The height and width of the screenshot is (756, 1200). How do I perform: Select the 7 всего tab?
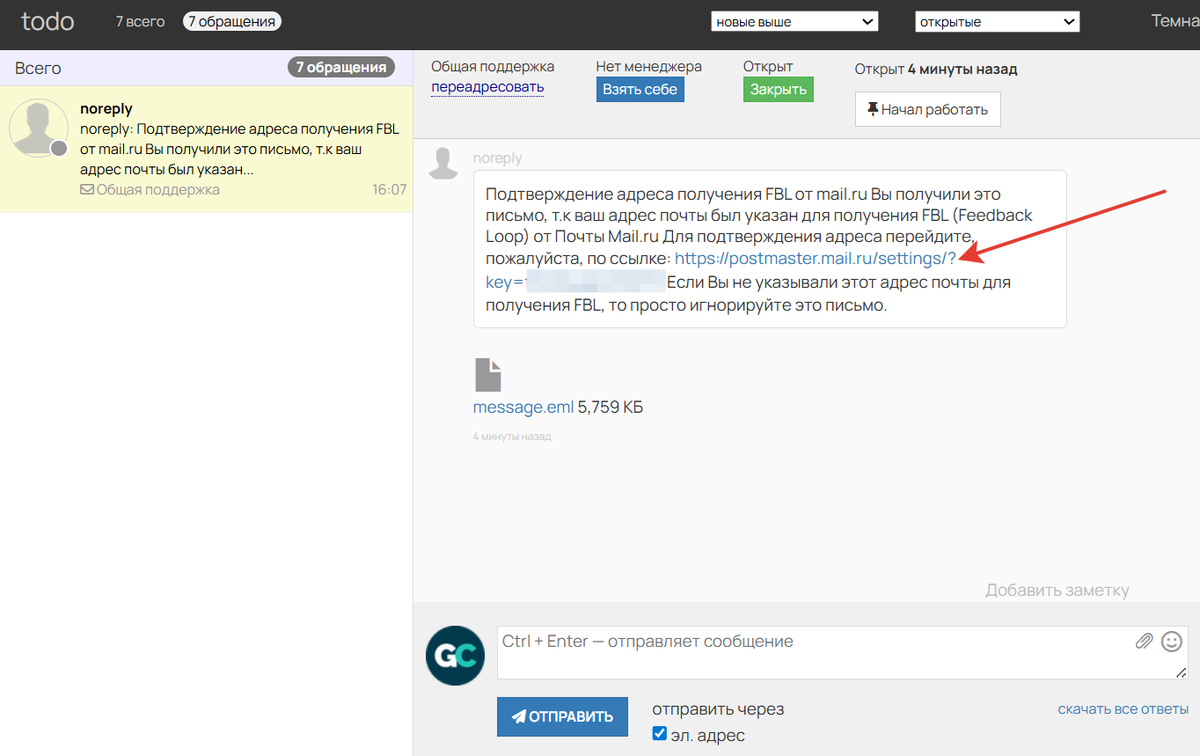(140, 21)
